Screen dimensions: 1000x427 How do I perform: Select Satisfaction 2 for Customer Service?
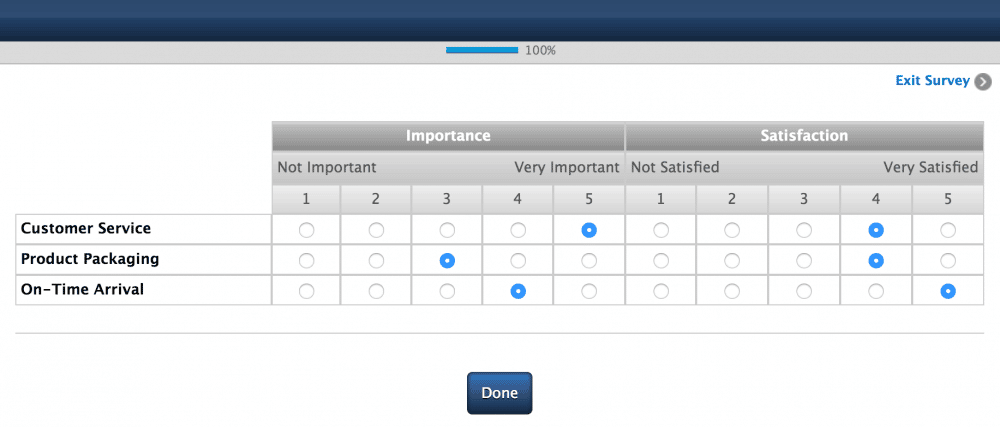pos(732,230)
